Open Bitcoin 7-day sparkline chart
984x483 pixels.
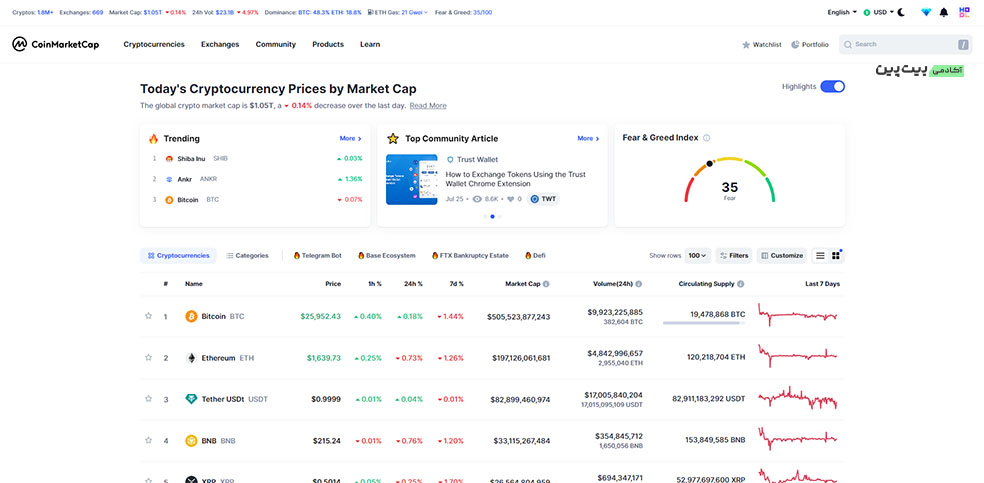[798, 316]
